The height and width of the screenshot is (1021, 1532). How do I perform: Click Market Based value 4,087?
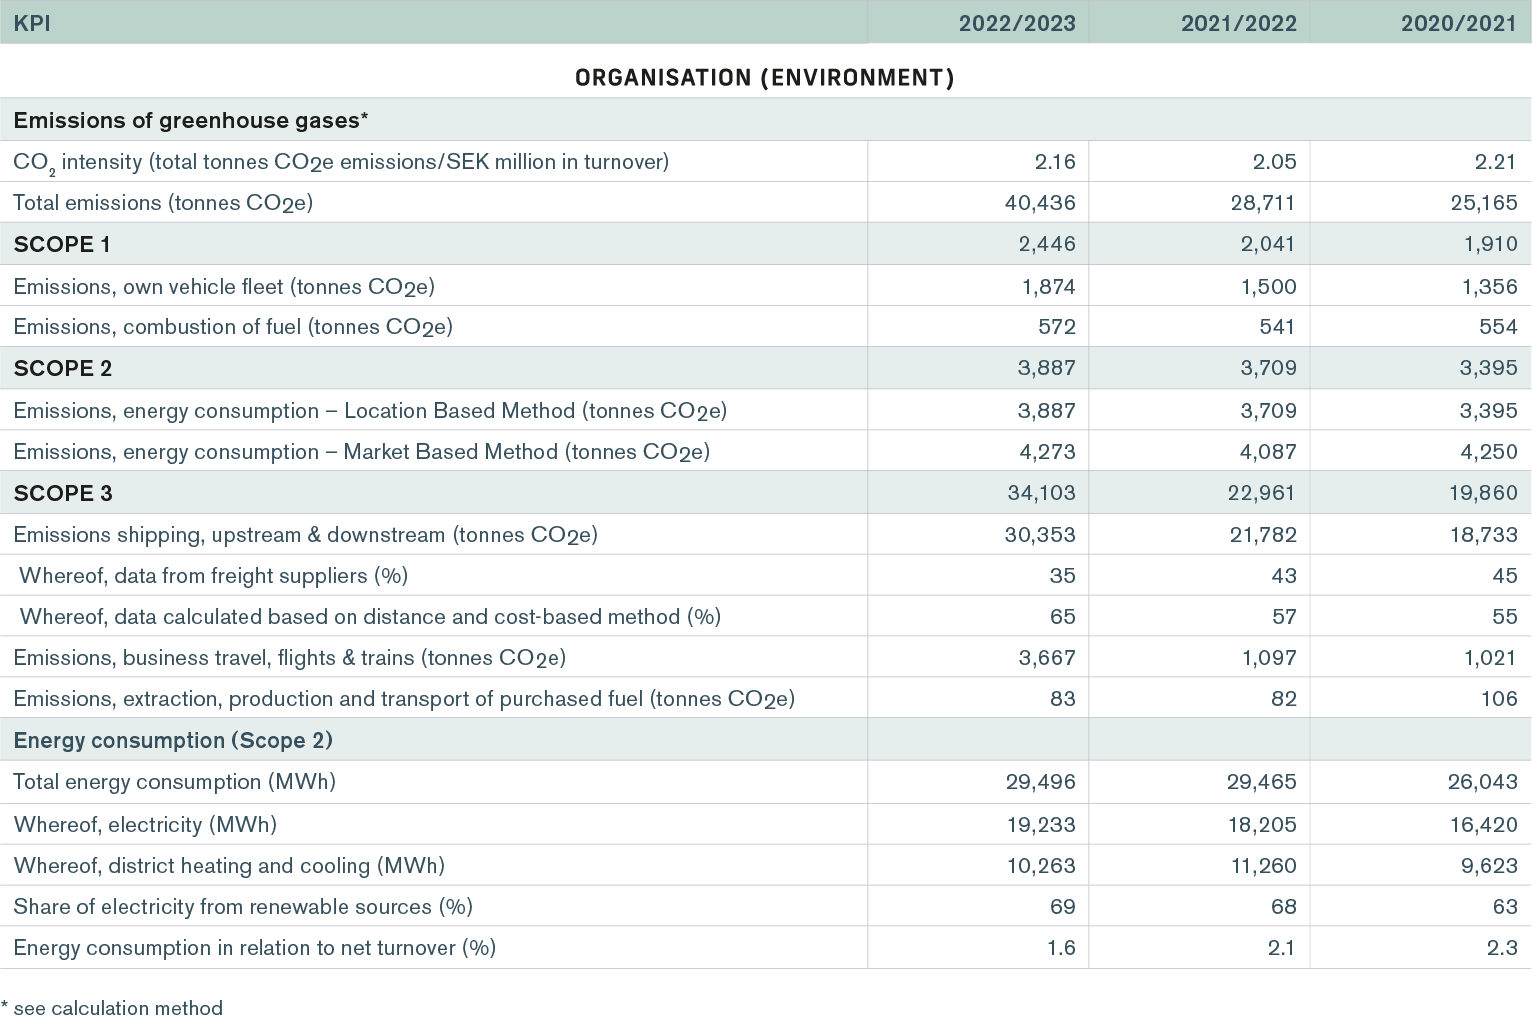(x=1268, y=452)
